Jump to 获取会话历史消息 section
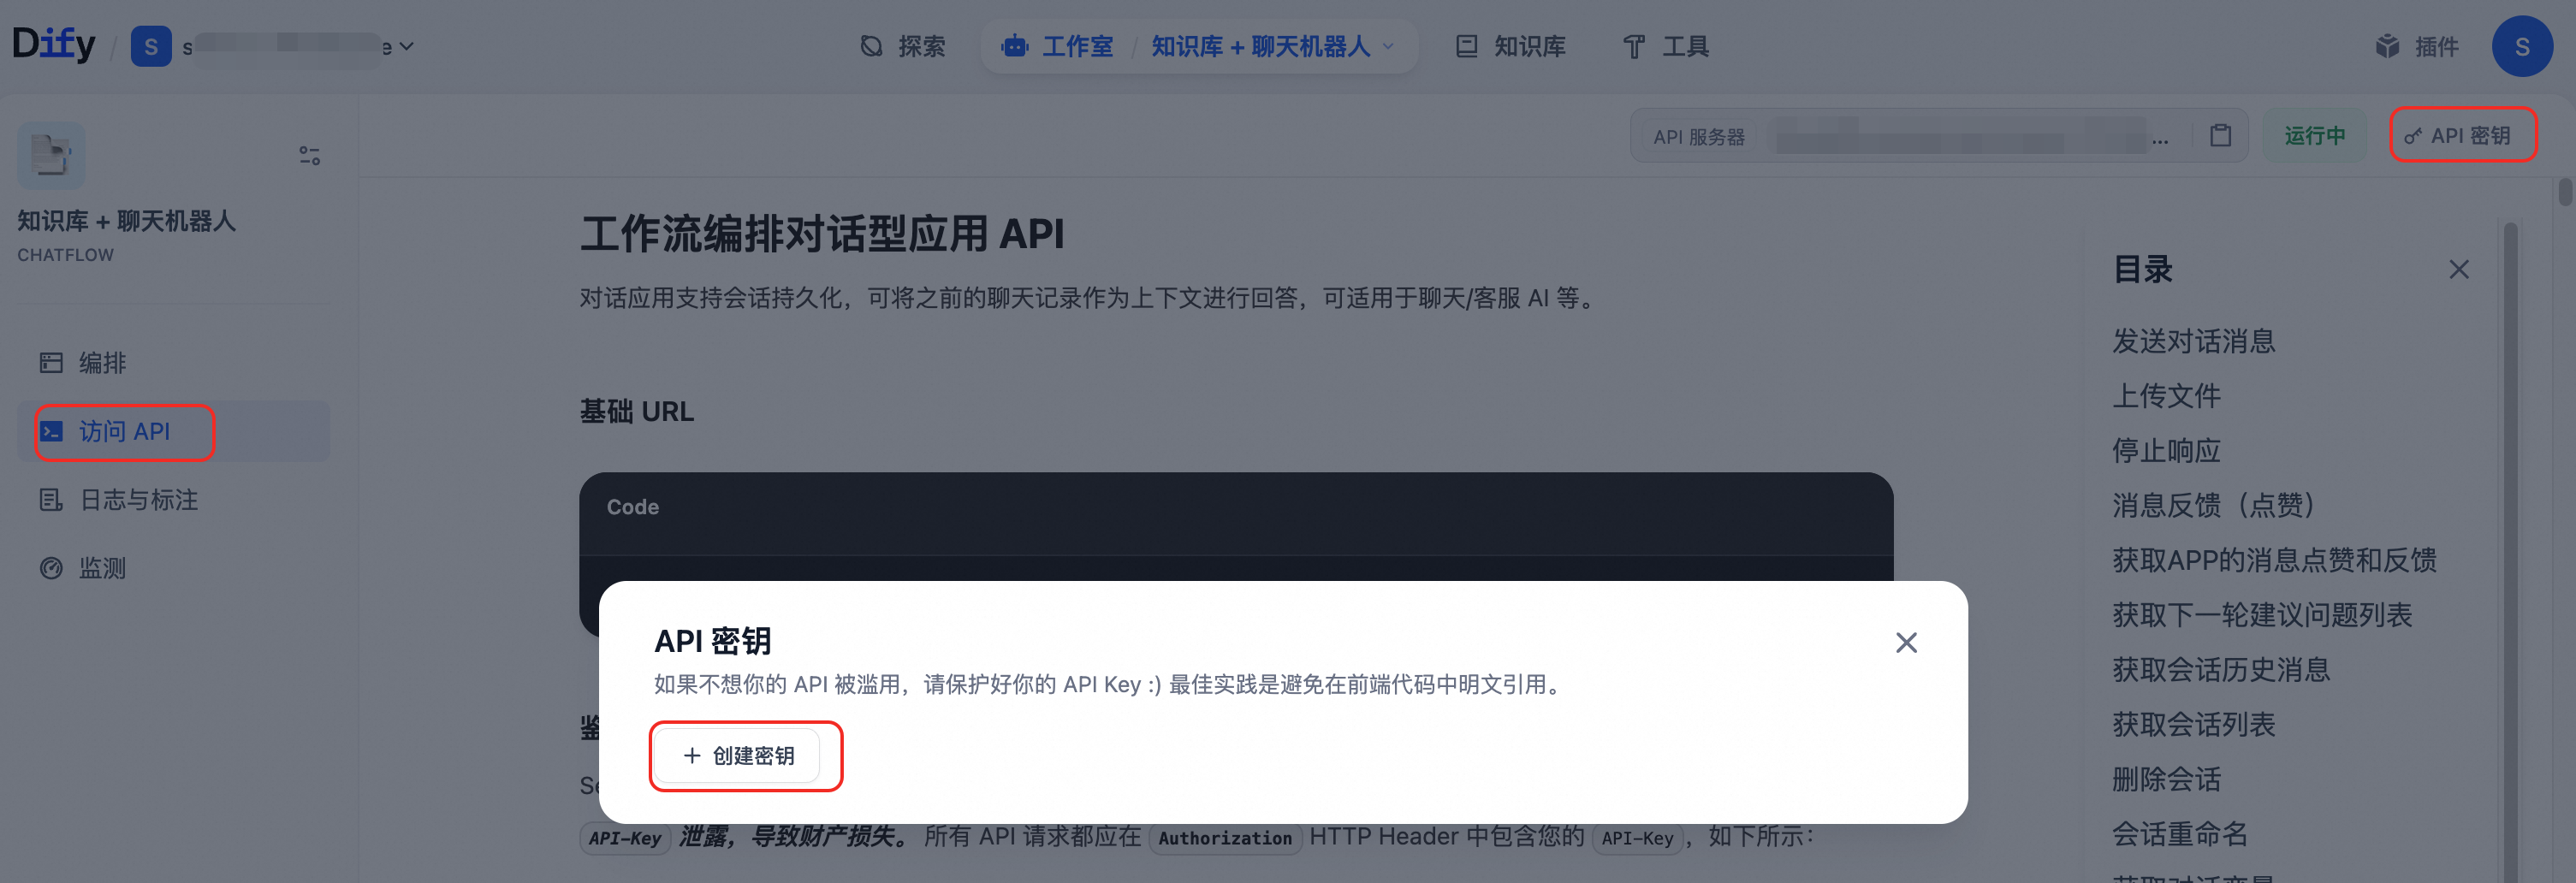Viewport: 2576px width, 883px height. (x=2220, y=669)
